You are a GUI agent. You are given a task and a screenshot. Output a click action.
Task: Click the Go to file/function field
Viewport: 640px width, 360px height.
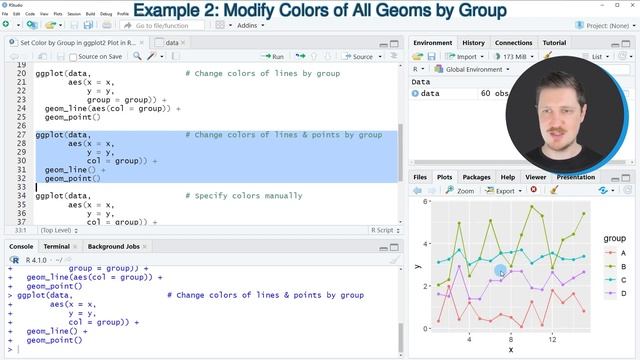162,25
